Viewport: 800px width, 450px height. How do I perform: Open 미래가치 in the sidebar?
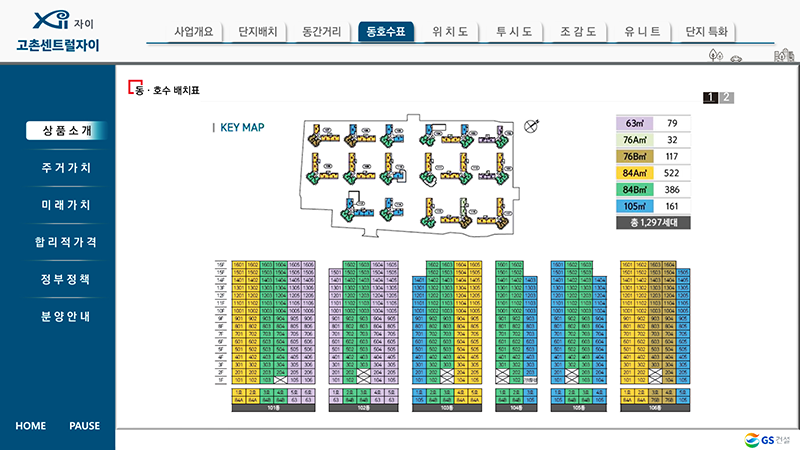tap(66, 205)
